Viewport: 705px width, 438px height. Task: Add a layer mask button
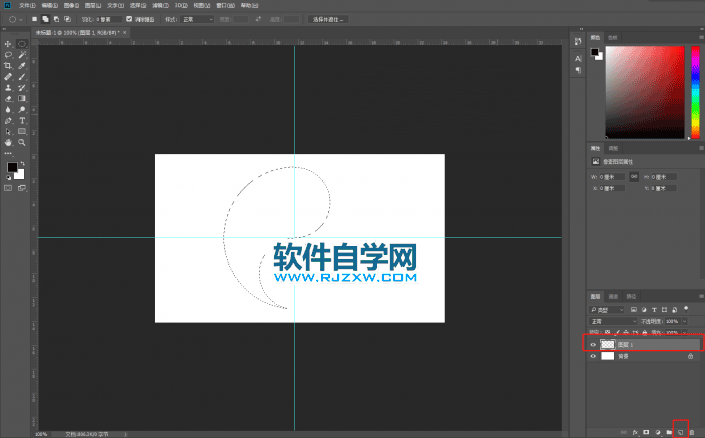pyautogui.click(x=647, y=432)
